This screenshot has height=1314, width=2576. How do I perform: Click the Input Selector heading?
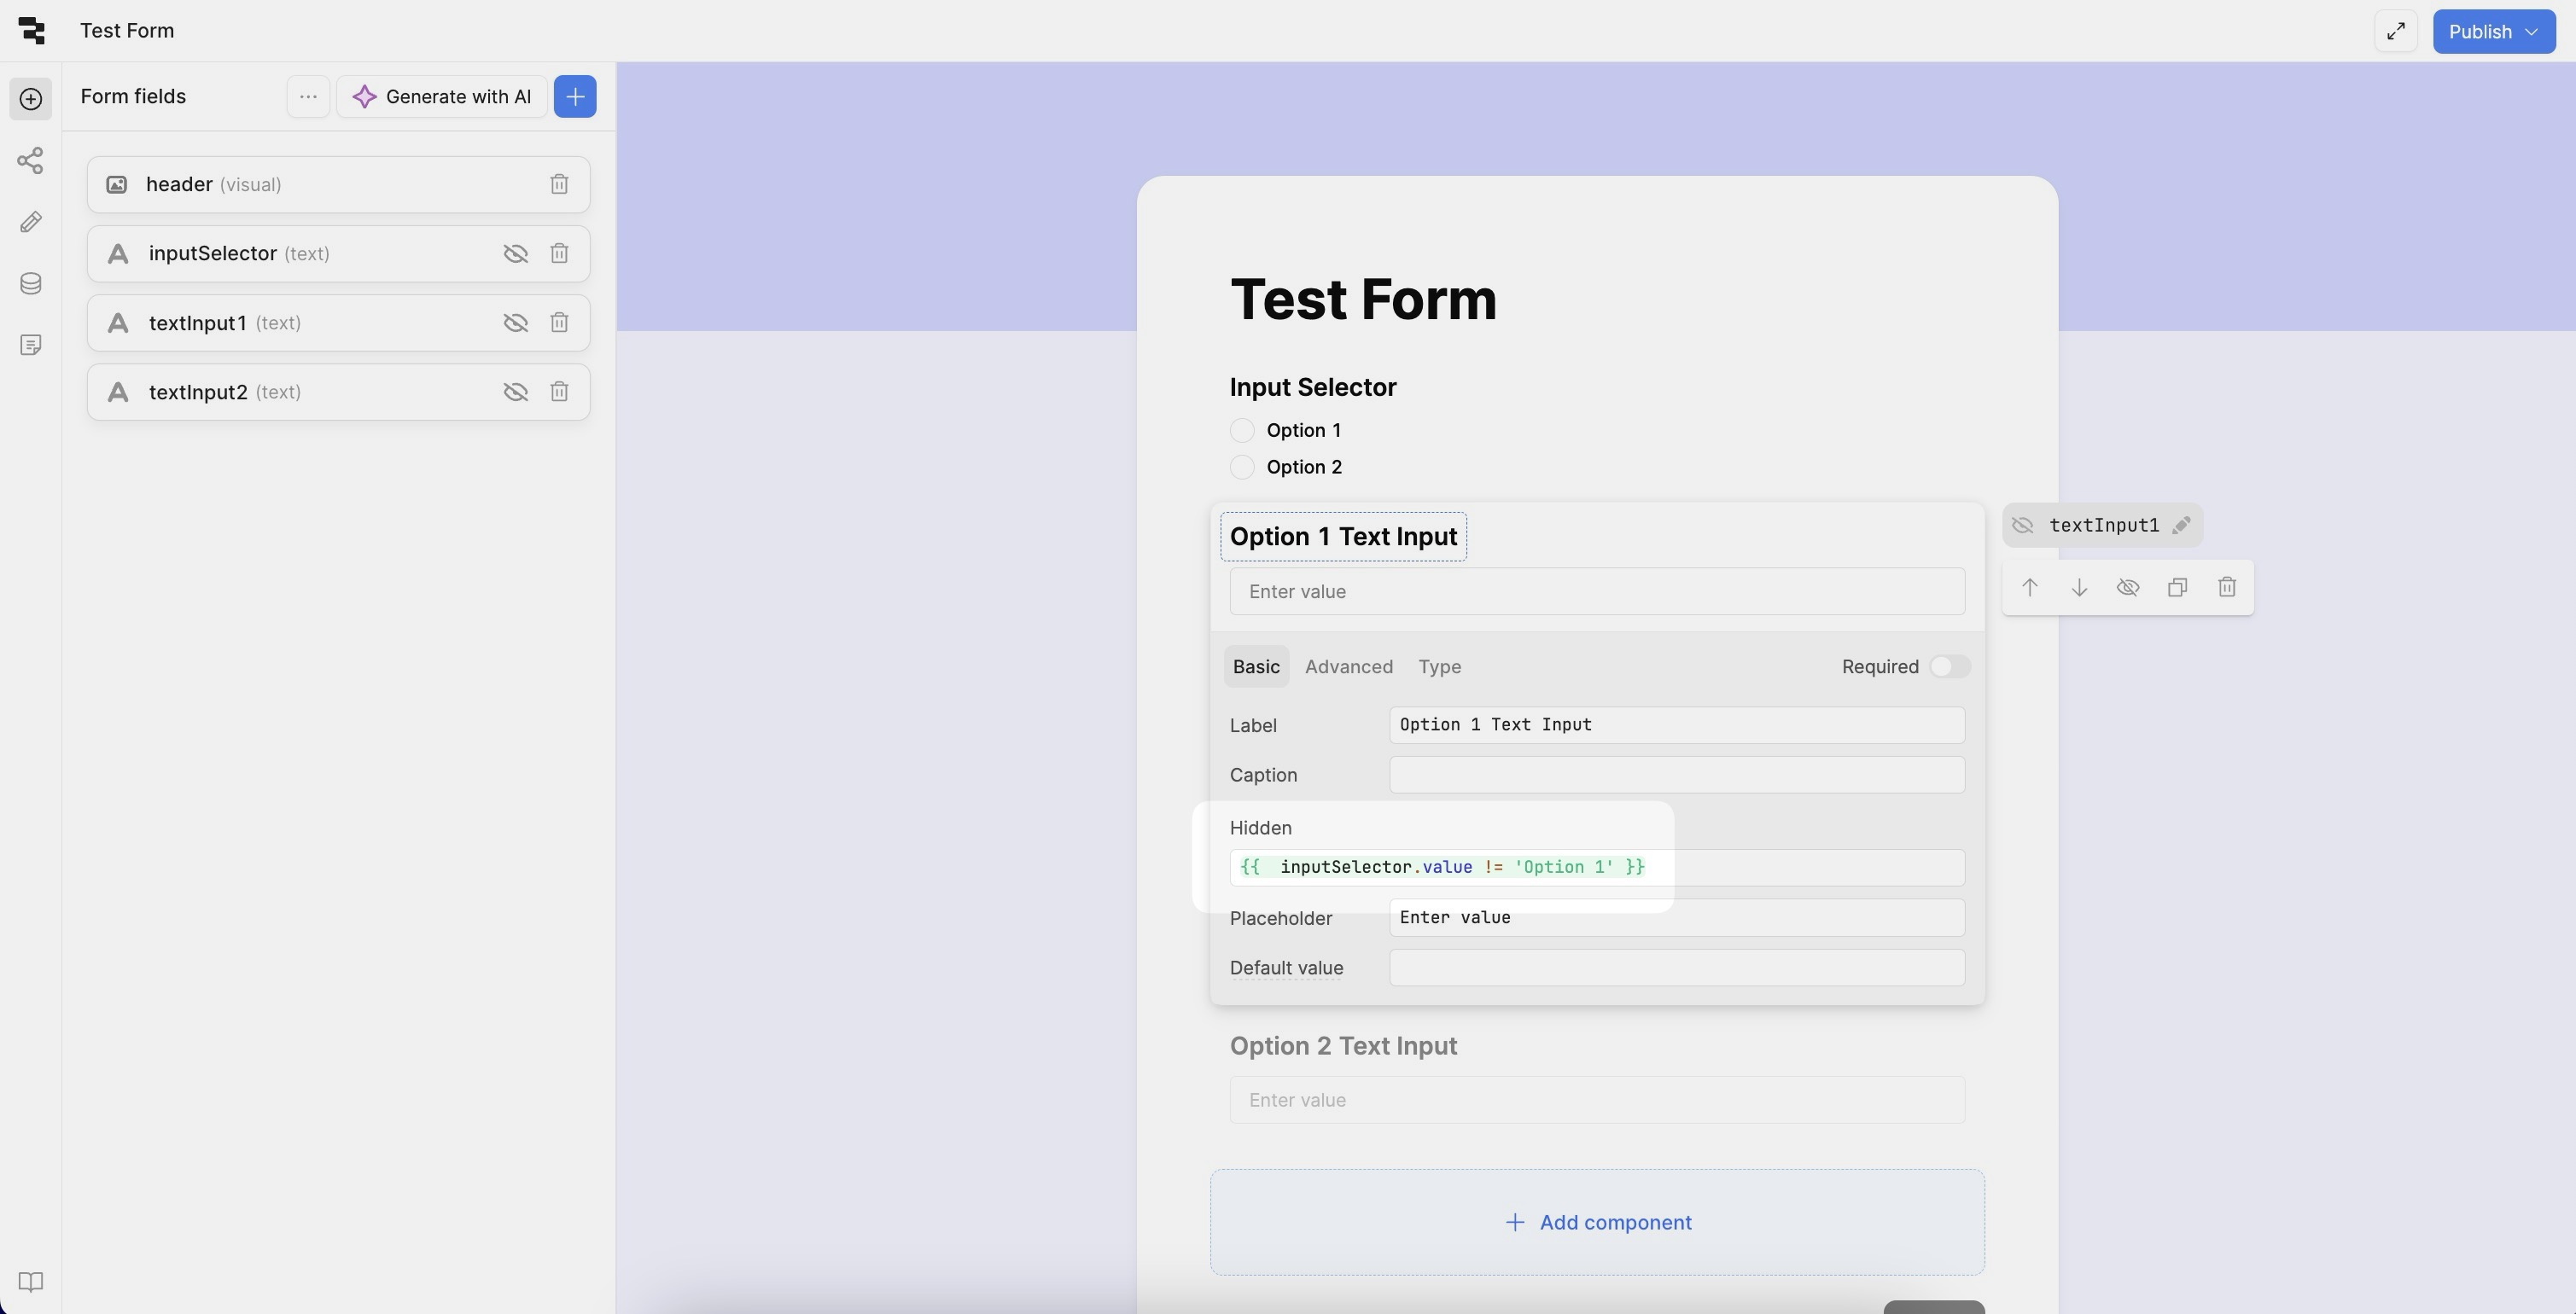1313,388
